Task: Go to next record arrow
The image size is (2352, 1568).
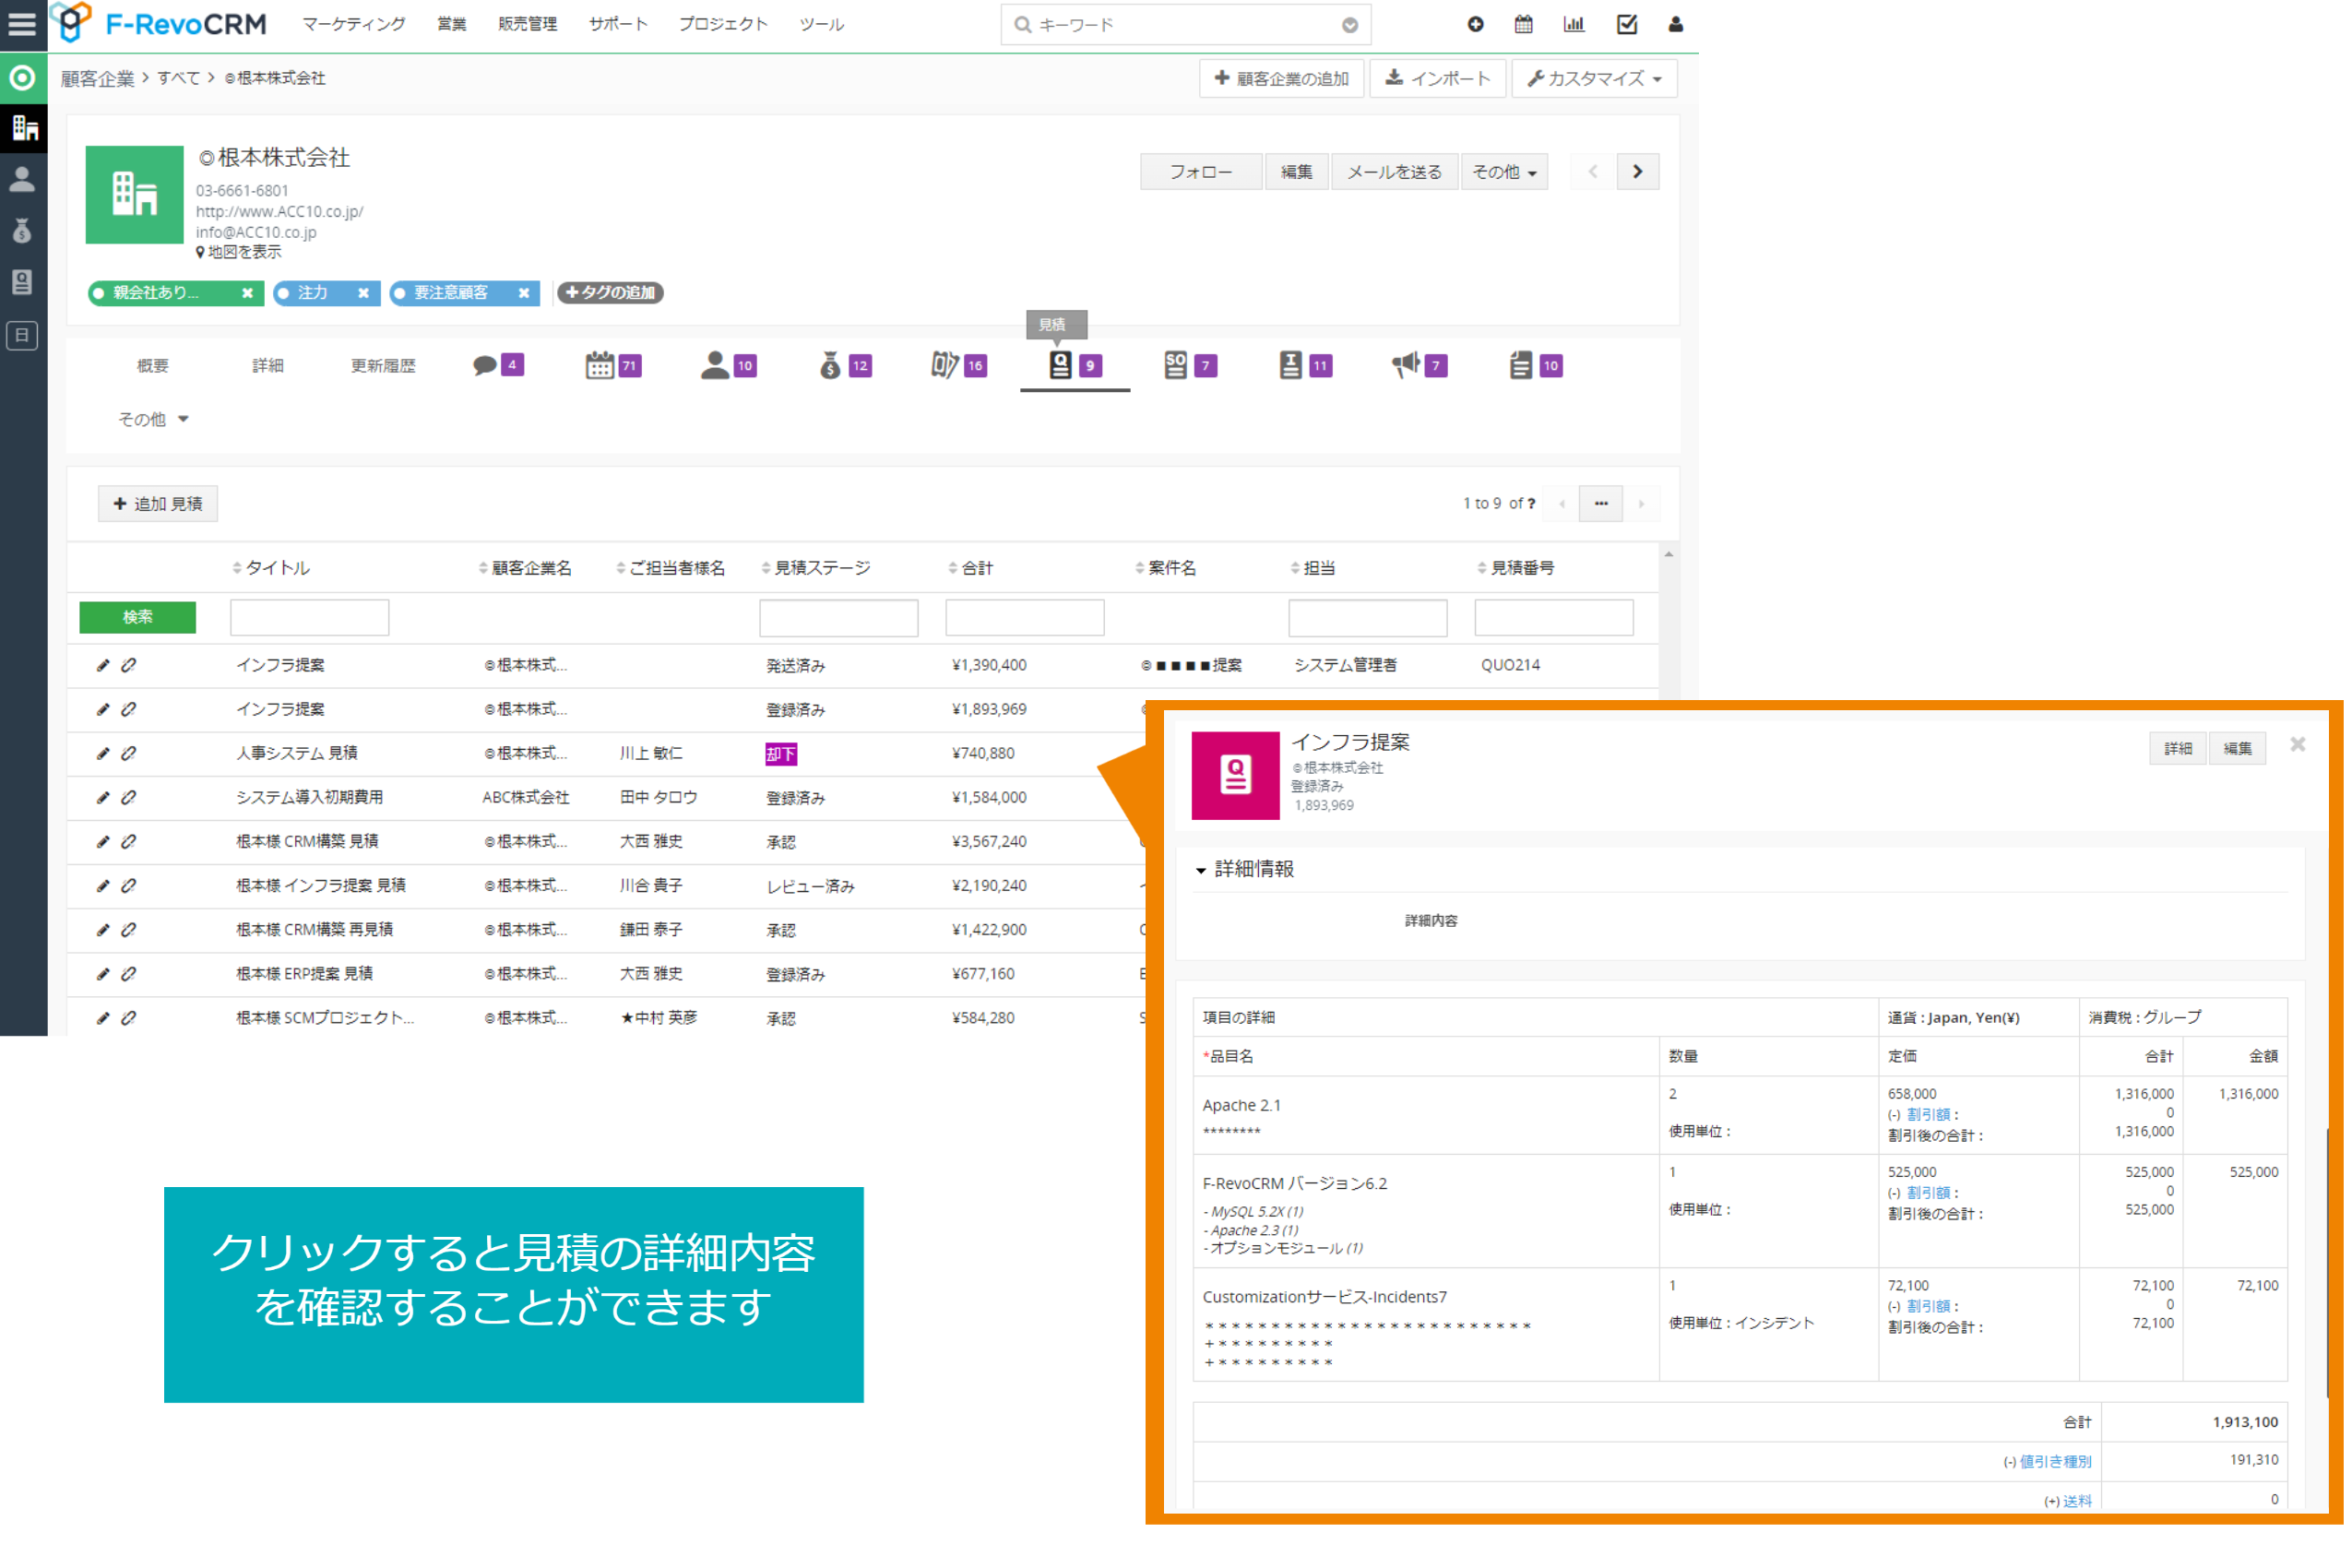Action: (x=1637, y=172)
